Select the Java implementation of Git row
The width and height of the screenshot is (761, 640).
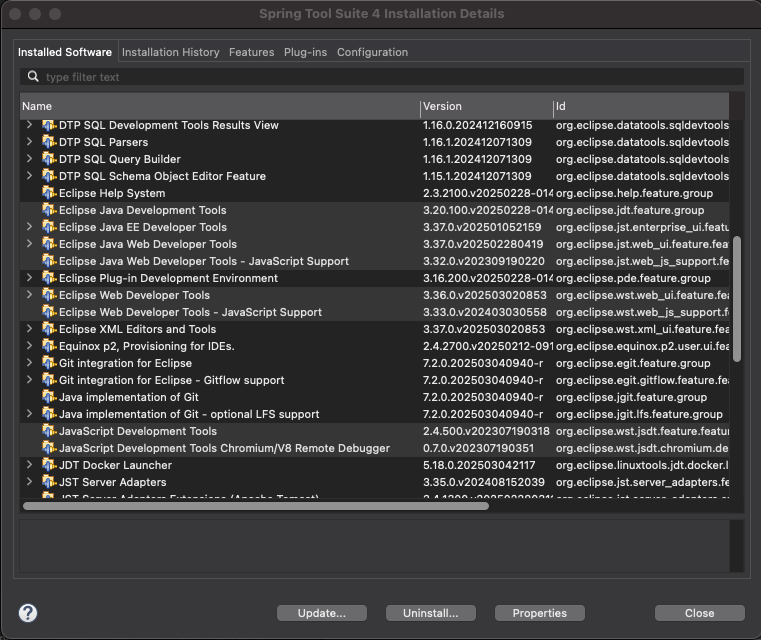pos(374,397)
